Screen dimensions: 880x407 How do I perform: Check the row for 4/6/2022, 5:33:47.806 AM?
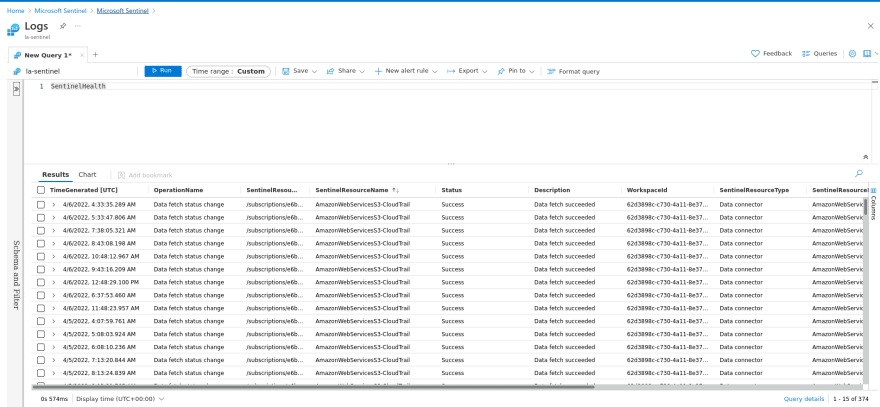tap(40, 217)
